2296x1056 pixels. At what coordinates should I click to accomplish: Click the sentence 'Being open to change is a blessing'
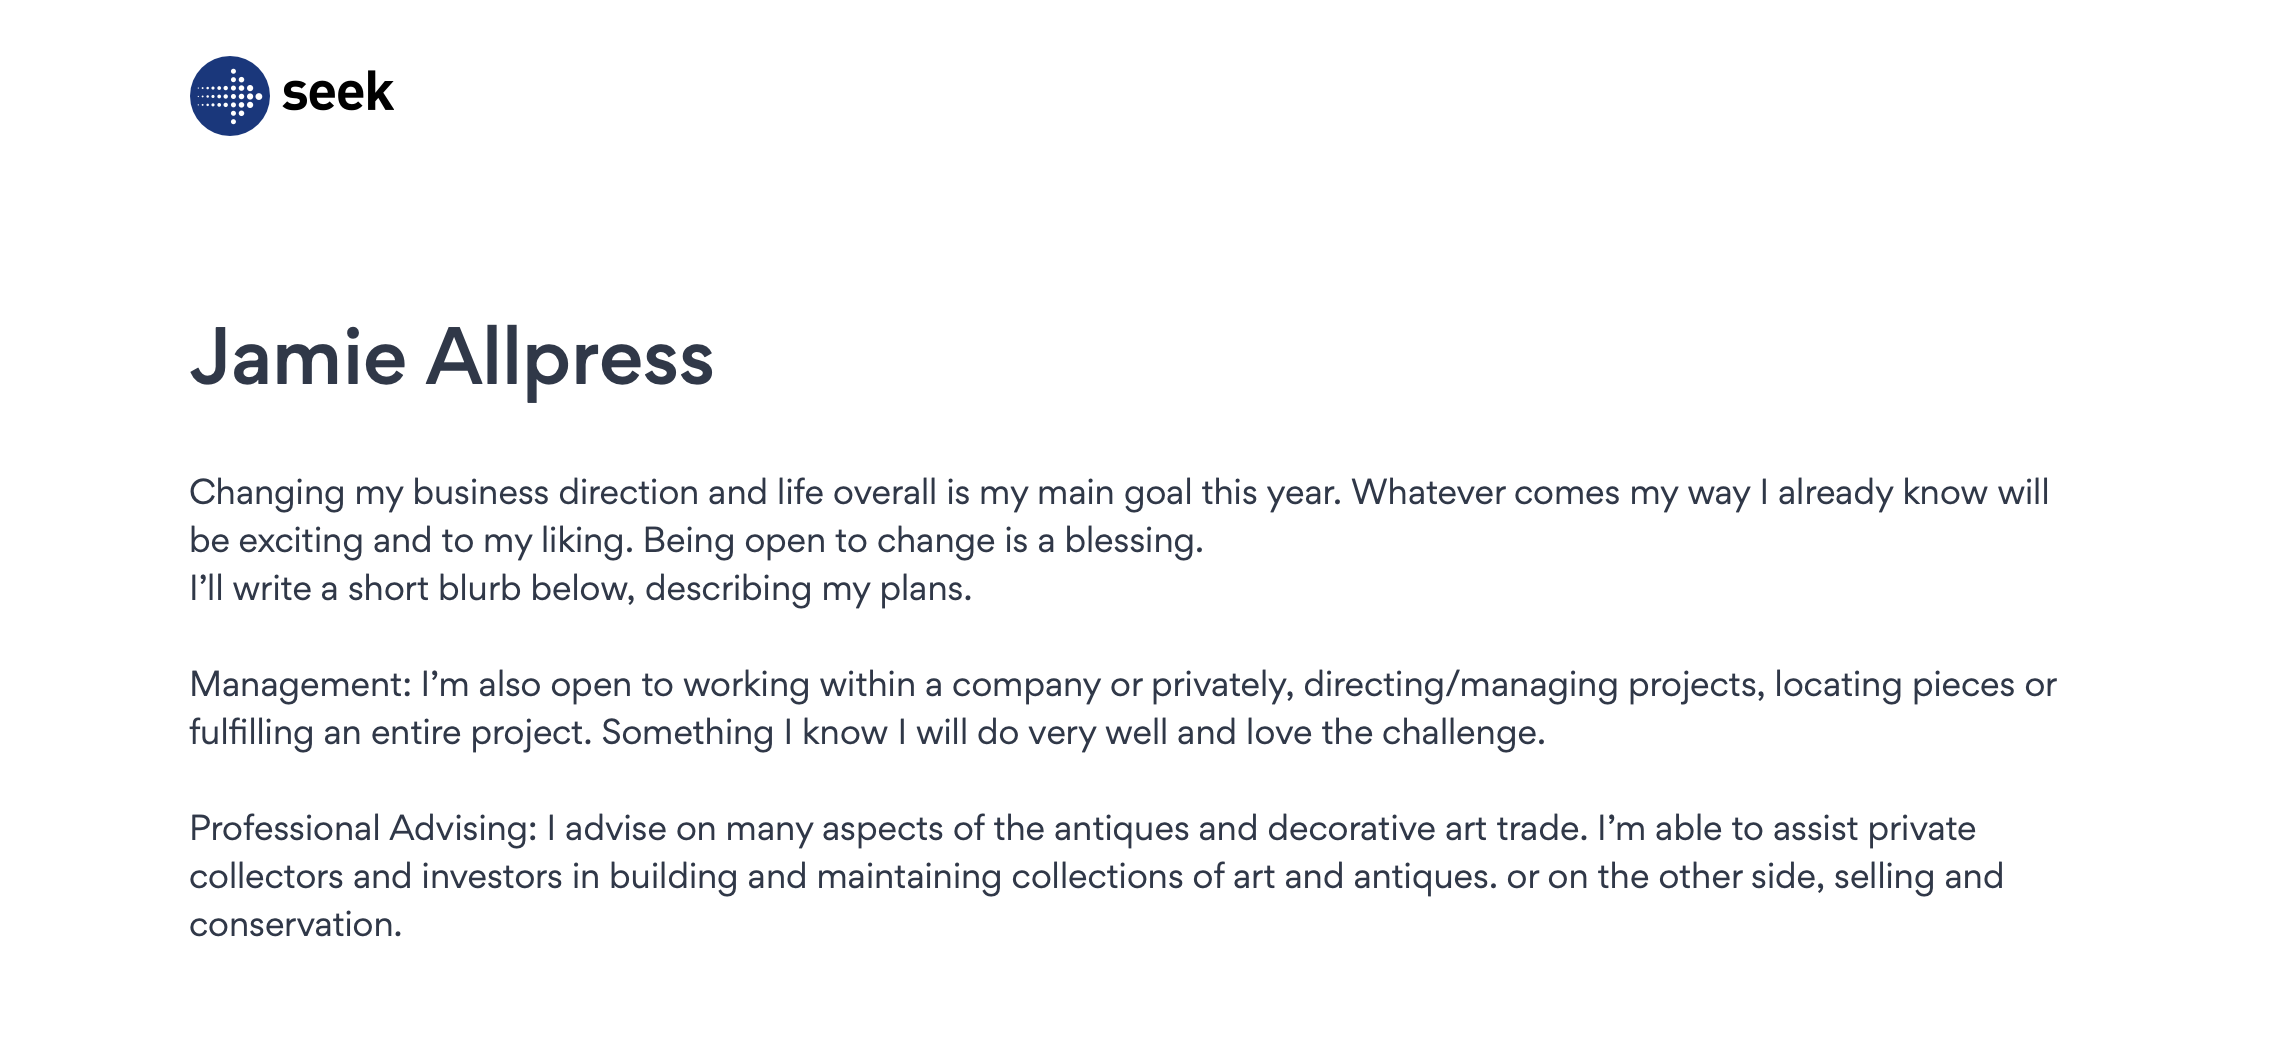click(922, 540)
